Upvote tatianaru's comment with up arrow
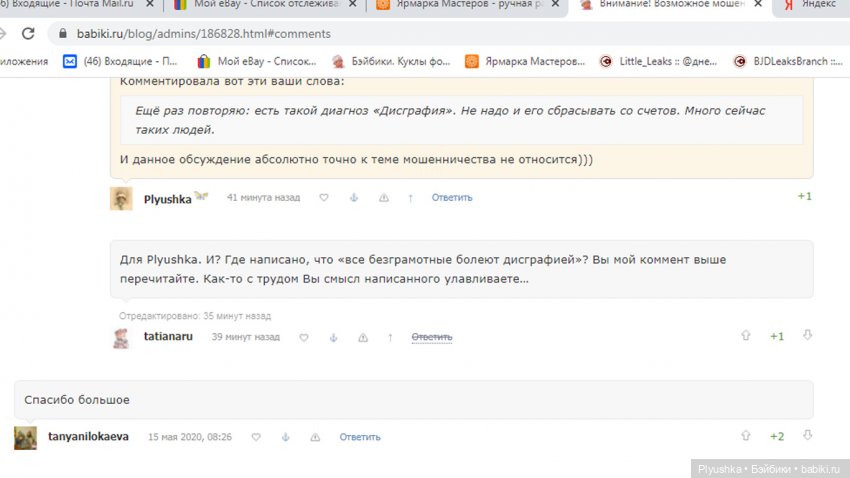 745,336
